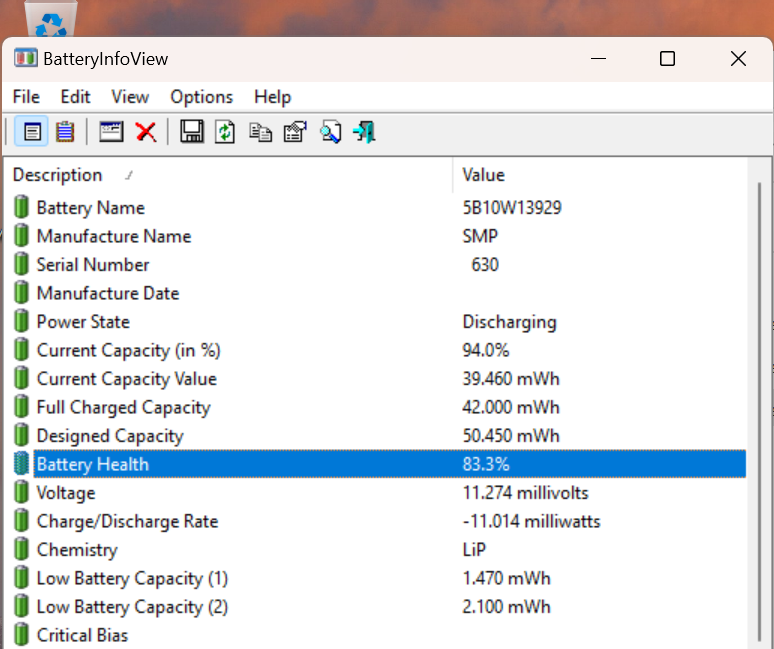Select the Full Charged Capacity row label

(124, 408)
